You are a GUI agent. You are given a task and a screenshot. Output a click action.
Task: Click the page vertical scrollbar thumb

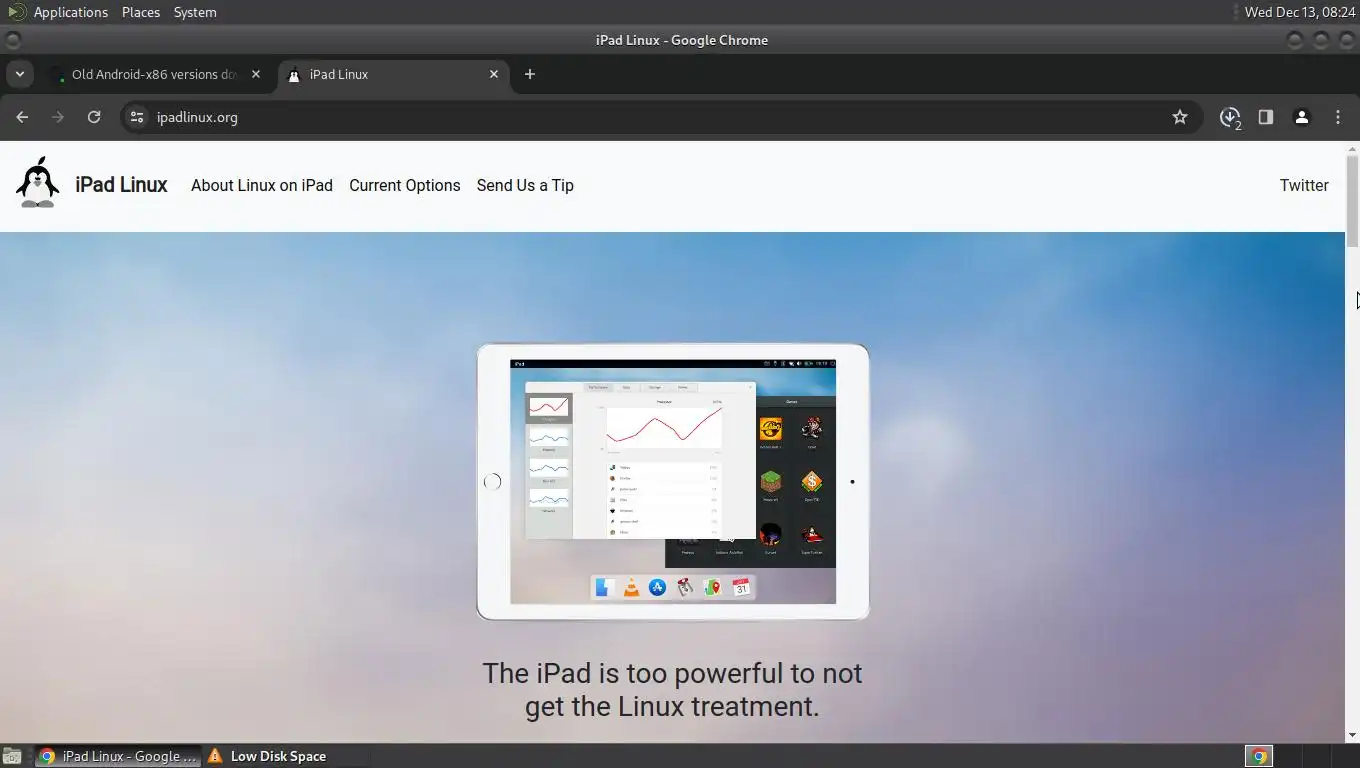coord(1352,201)
